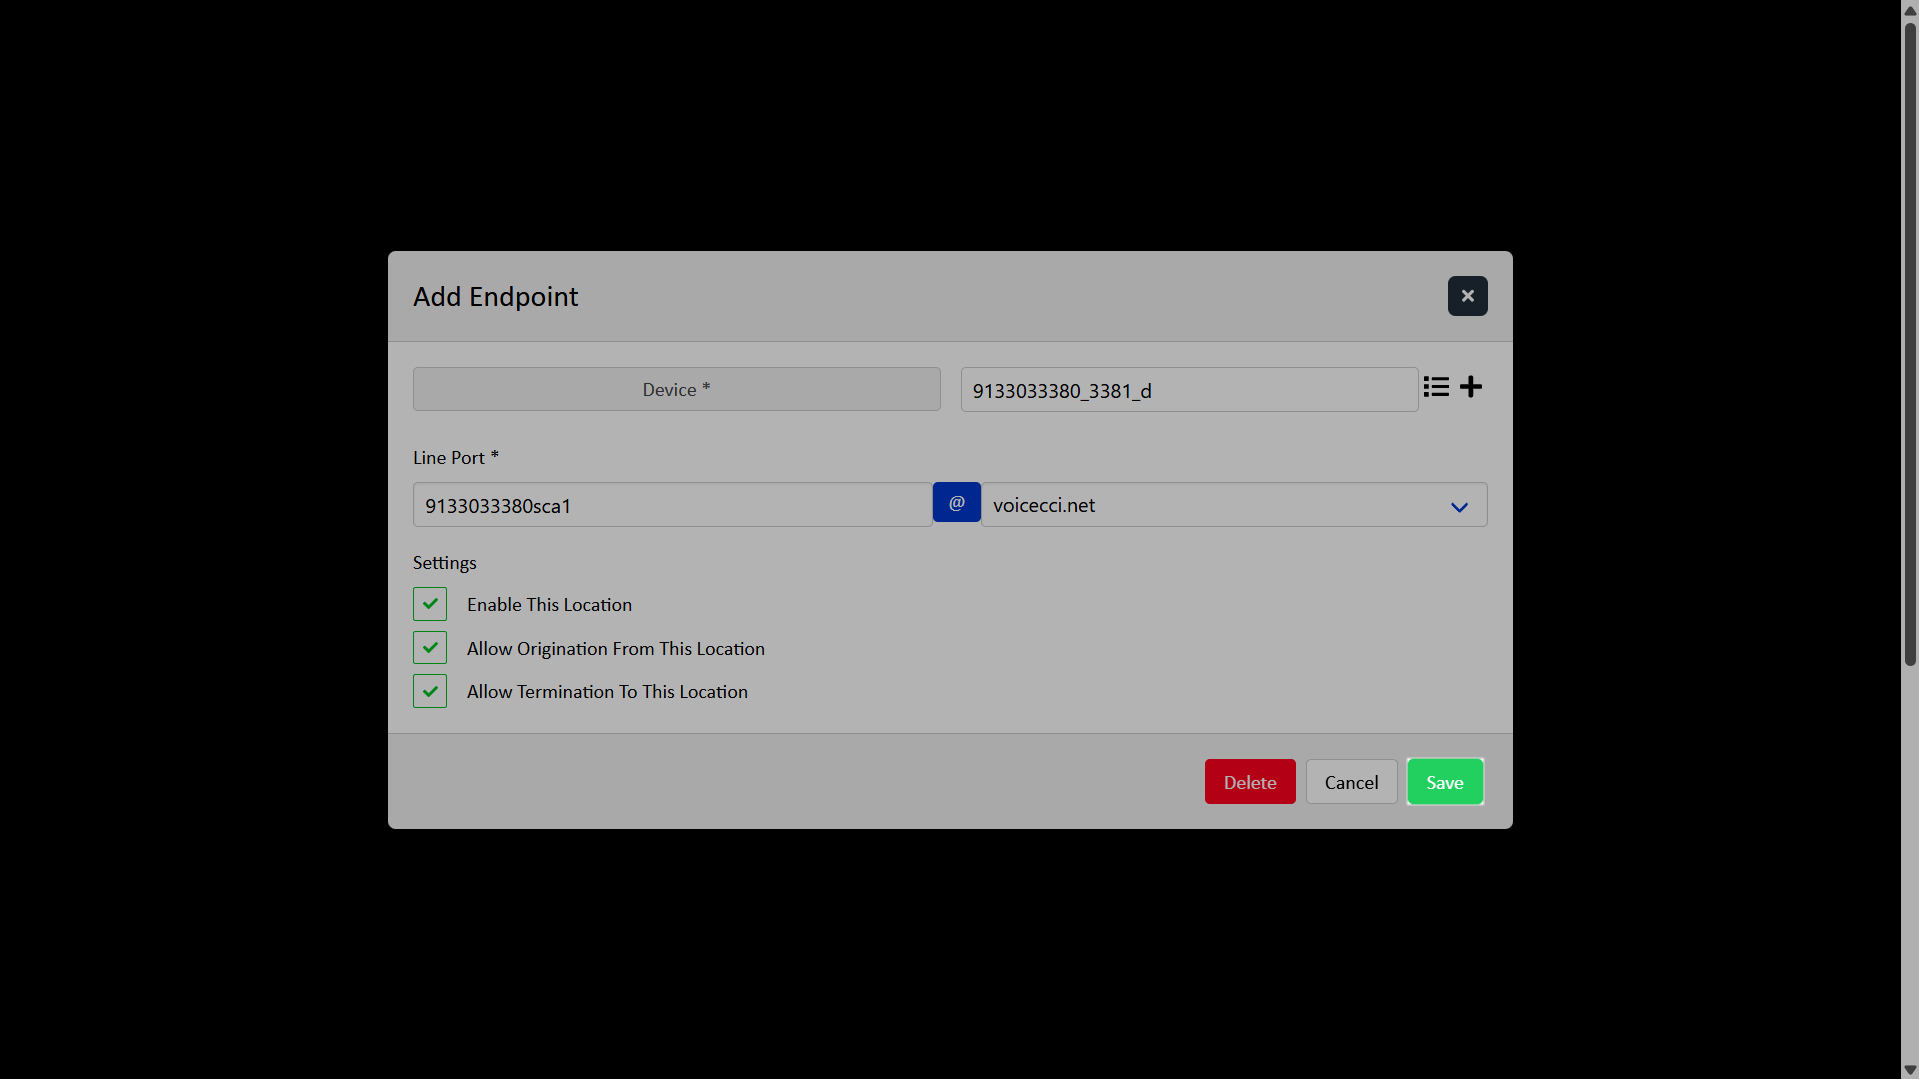Uncheck the Enable This Location checkbox

(x=430, y=604)
